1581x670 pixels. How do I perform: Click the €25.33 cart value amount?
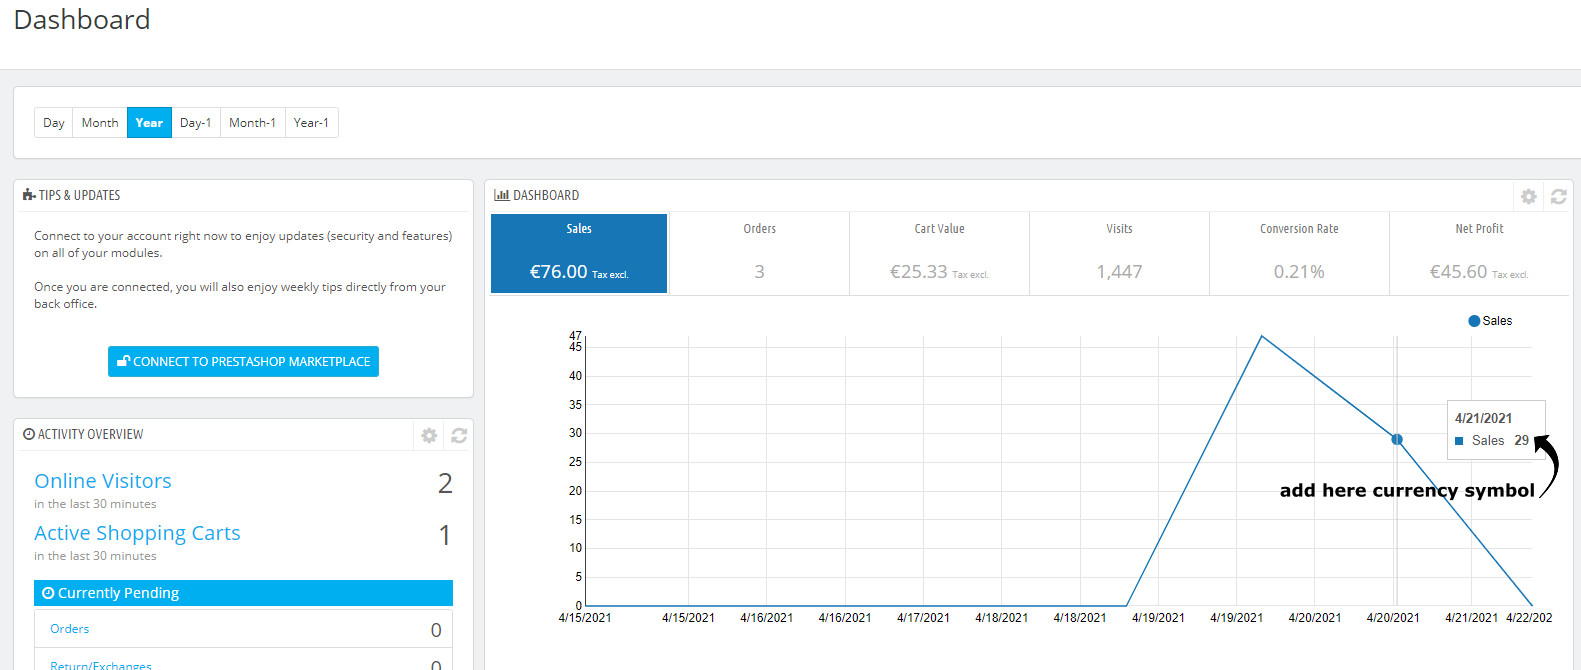click(x=918, y=272)
